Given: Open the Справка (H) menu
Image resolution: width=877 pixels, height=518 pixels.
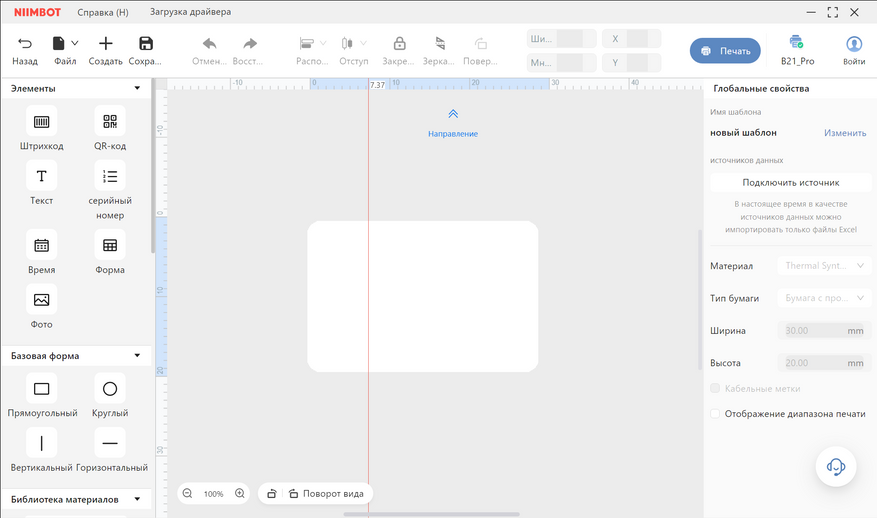Looking at the screenshot, I should [103, 12].
